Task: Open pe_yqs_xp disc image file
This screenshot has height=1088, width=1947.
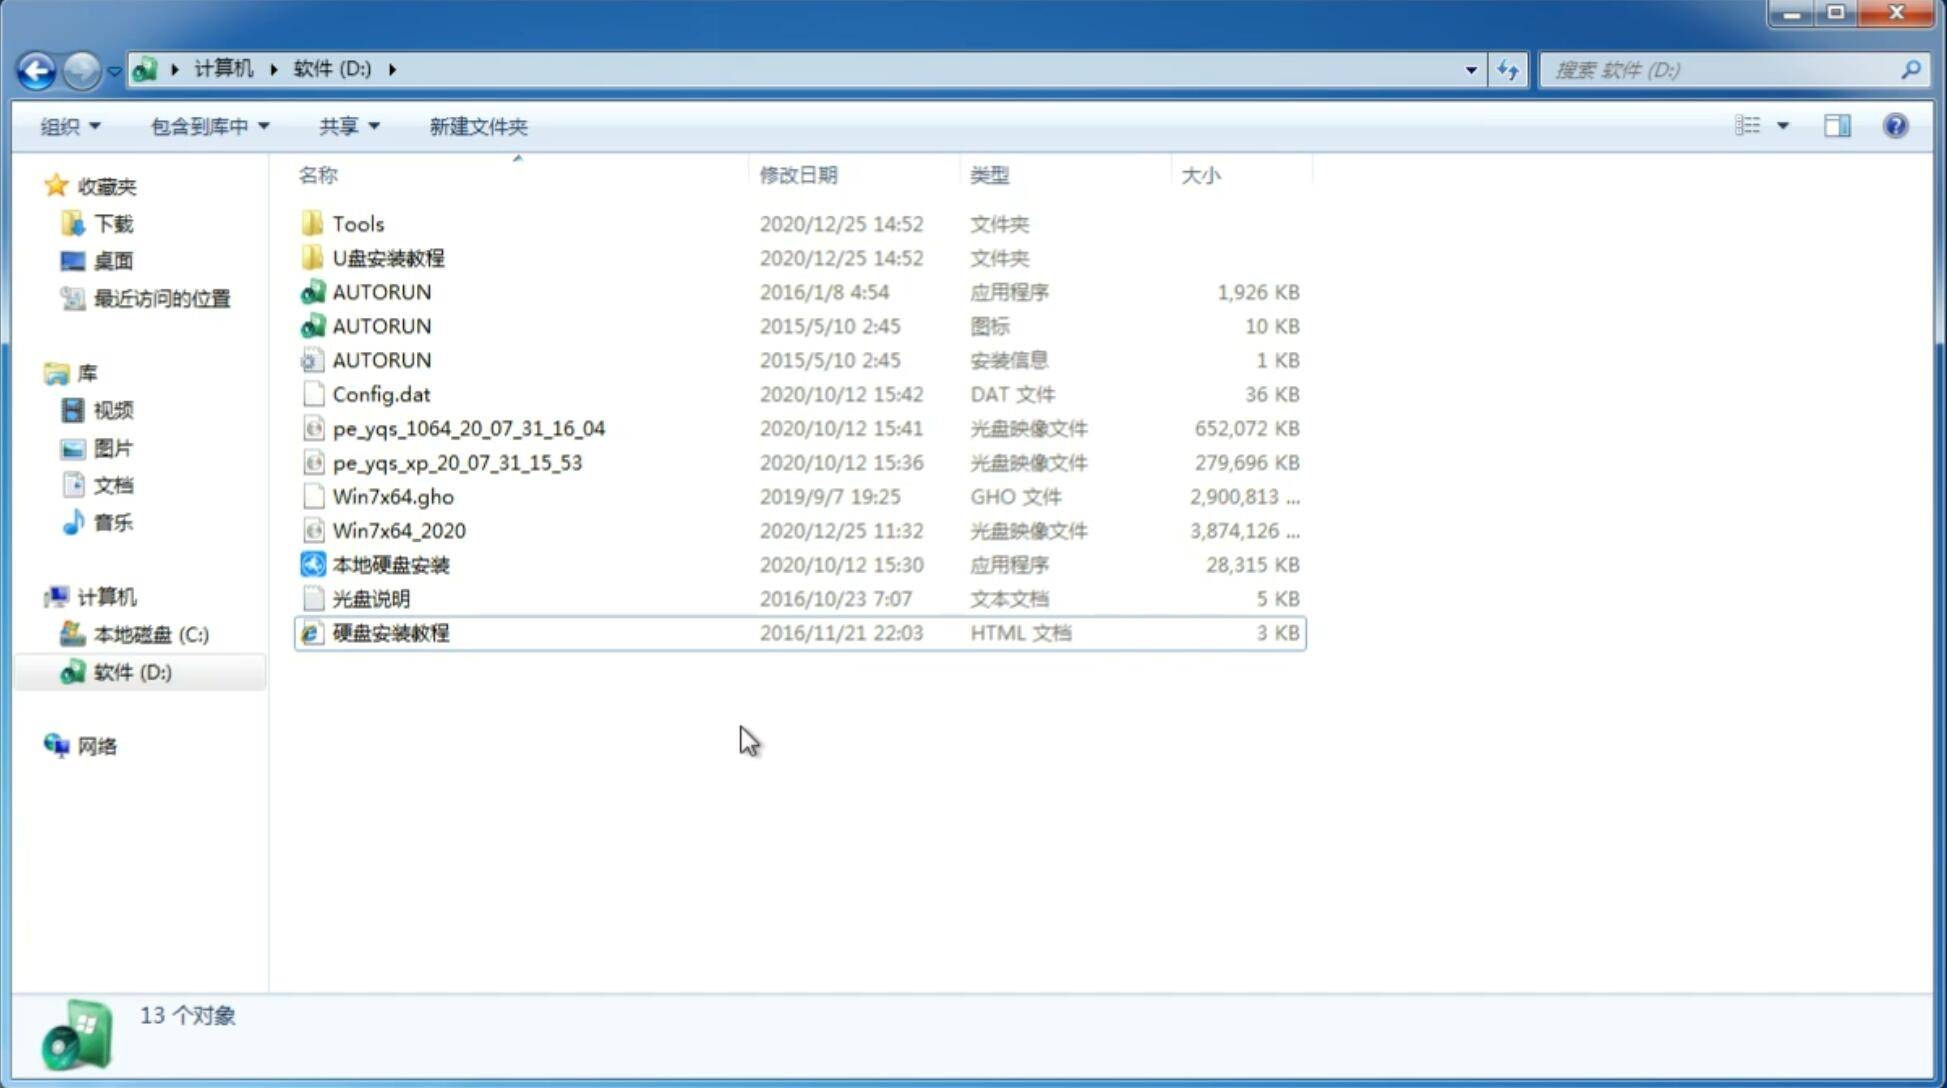Action: (x=456, y=461)
